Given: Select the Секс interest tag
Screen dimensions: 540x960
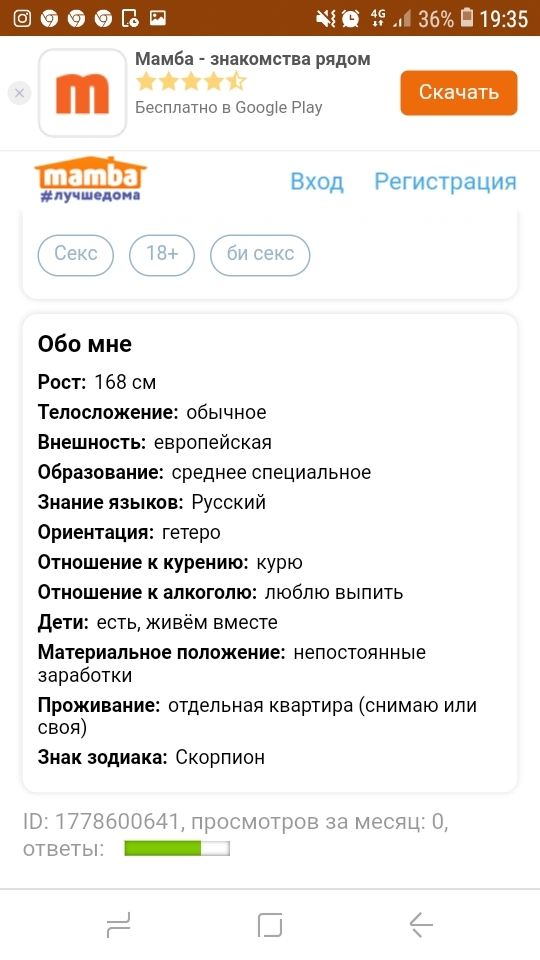Looking at the screenshot, I should click(76, 255).
